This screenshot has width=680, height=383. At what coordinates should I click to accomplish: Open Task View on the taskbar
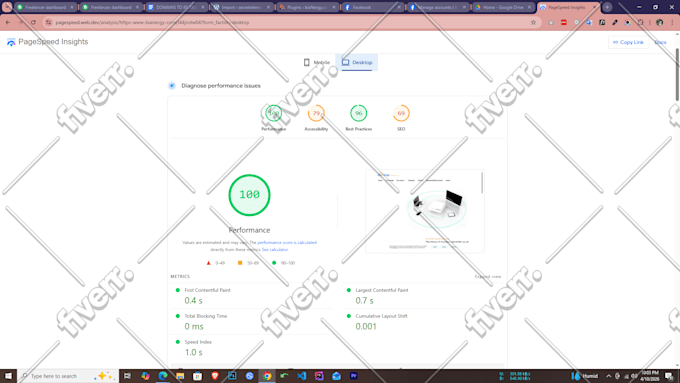pyautogui.click(x=127, y=376)
